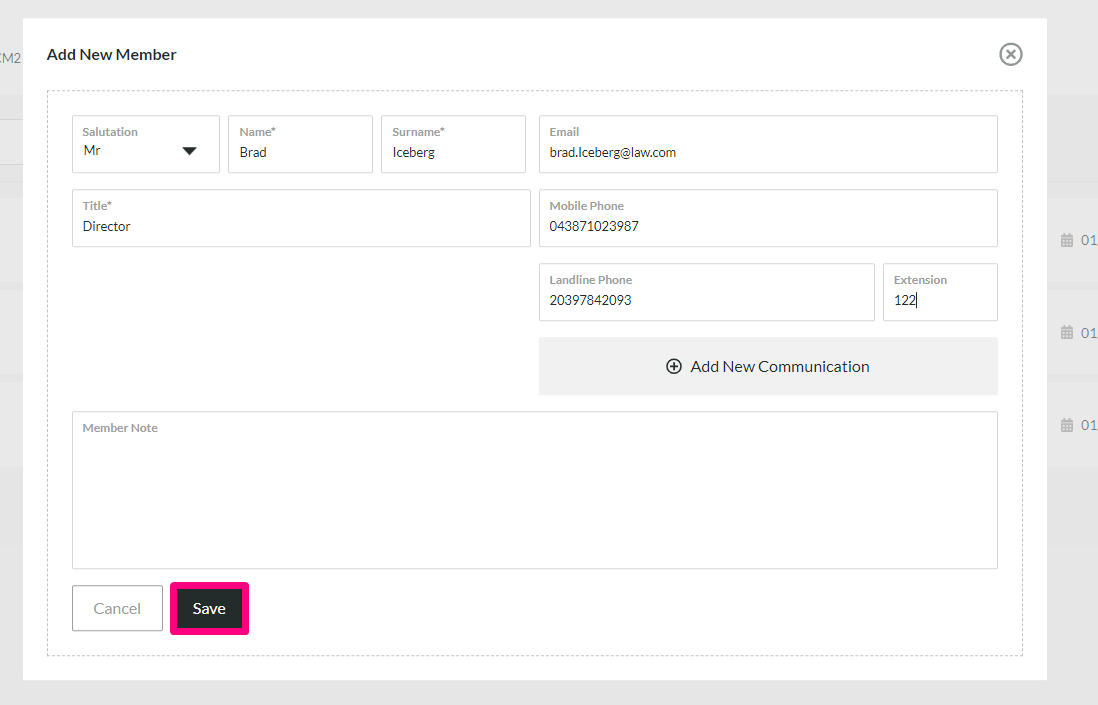Image resolution: width=1098 pixels, height=705 pixels.
Task: Click the Add New Communication button
Action: pos(768,366)
